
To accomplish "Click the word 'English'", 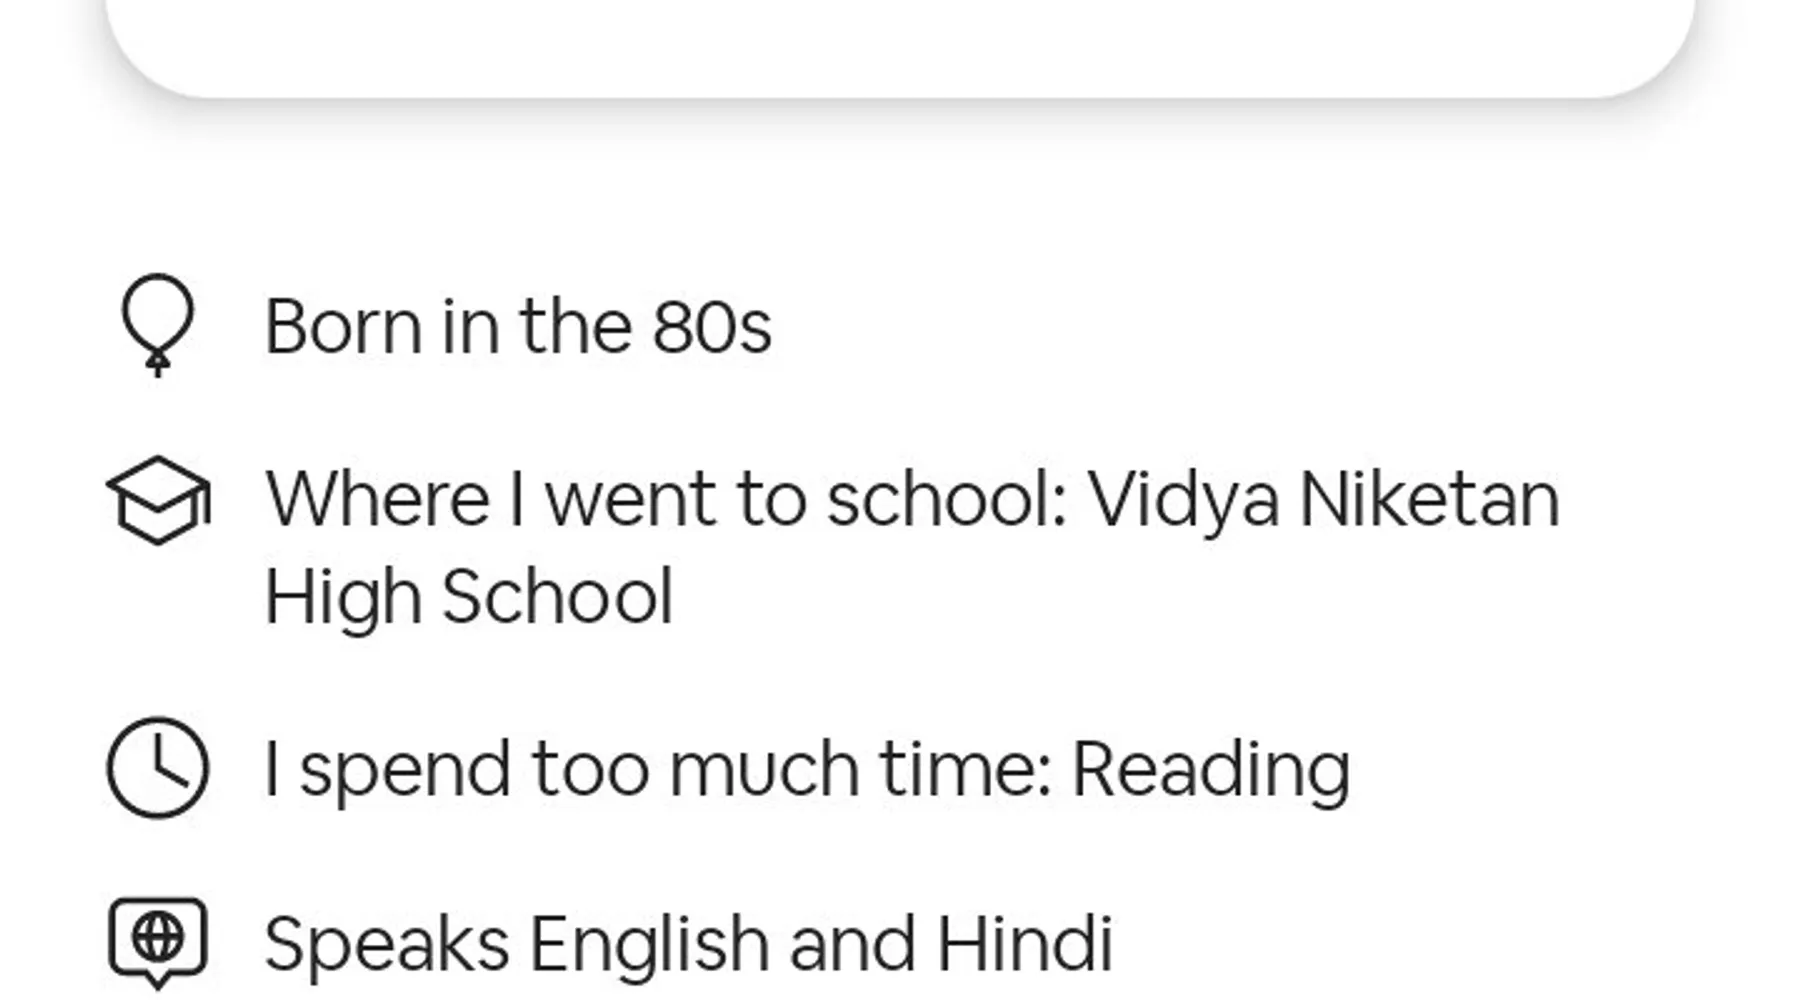I will (x=649, y=943).
